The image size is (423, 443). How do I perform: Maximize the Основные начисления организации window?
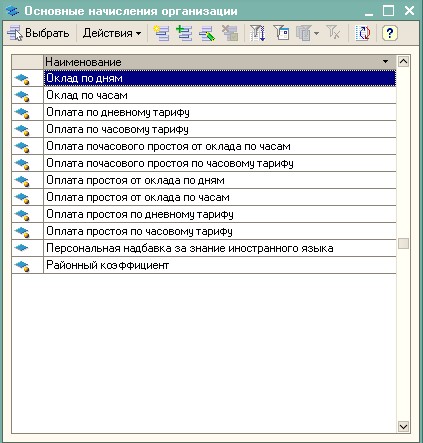tap(388, 11)
